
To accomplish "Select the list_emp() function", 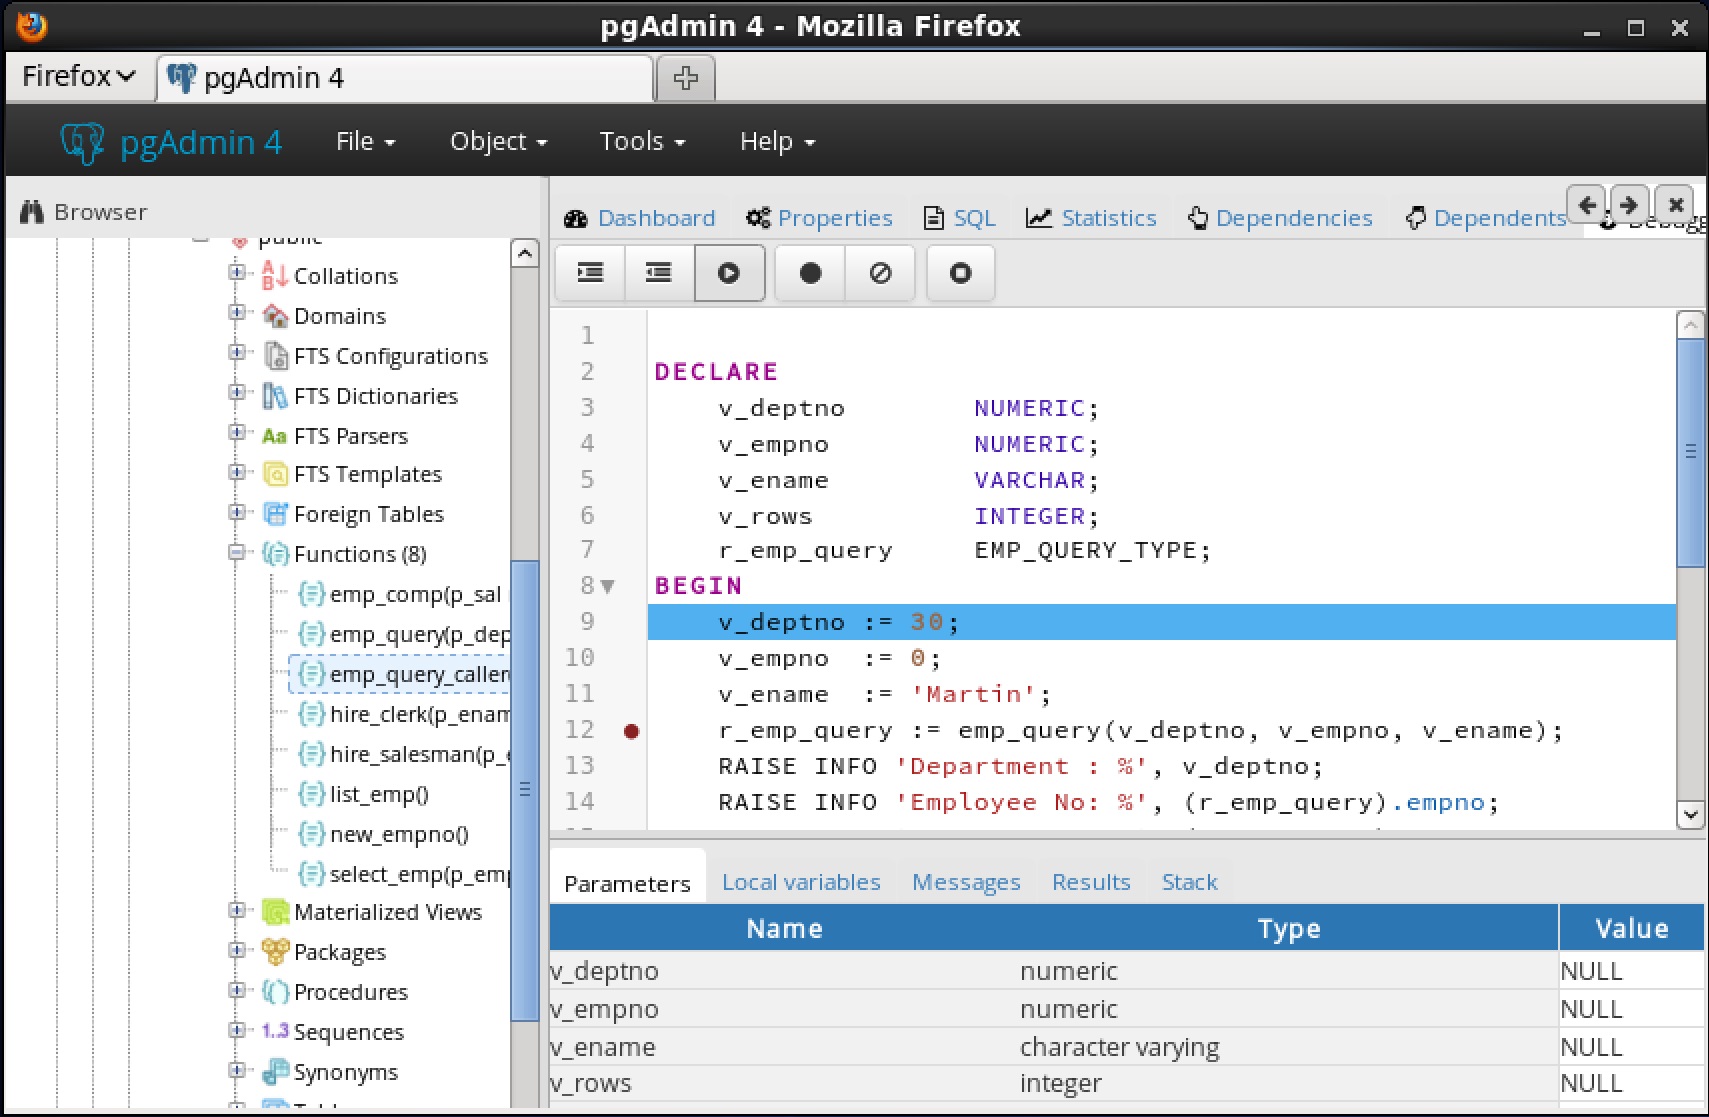I will pyautogui.click(x=378, y=794).
